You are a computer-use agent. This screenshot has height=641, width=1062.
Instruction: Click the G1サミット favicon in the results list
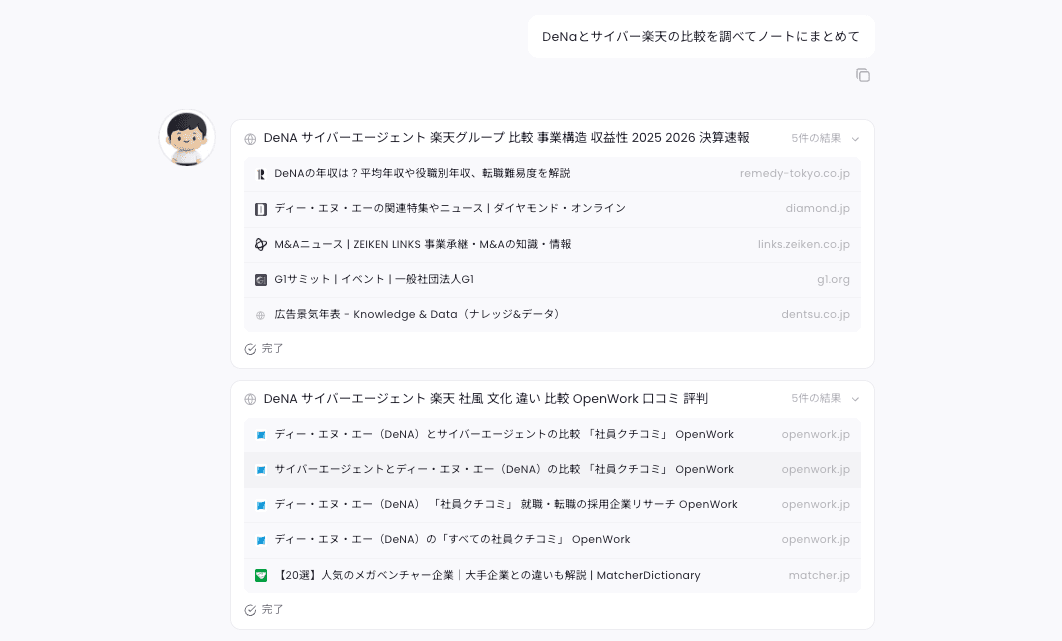pyautogui.click(x=259, y=279)
